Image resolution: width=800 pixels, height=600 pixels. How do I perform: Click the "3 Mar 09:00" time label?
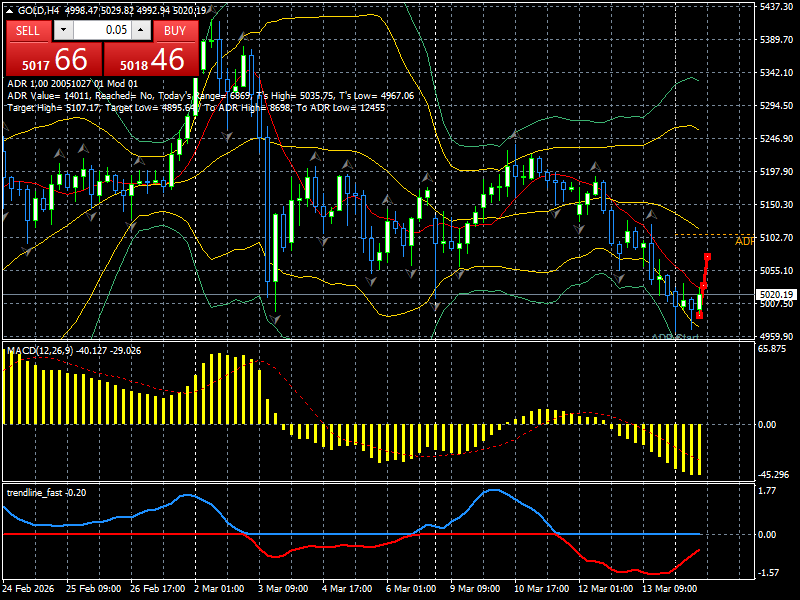(x=283, y=588)
